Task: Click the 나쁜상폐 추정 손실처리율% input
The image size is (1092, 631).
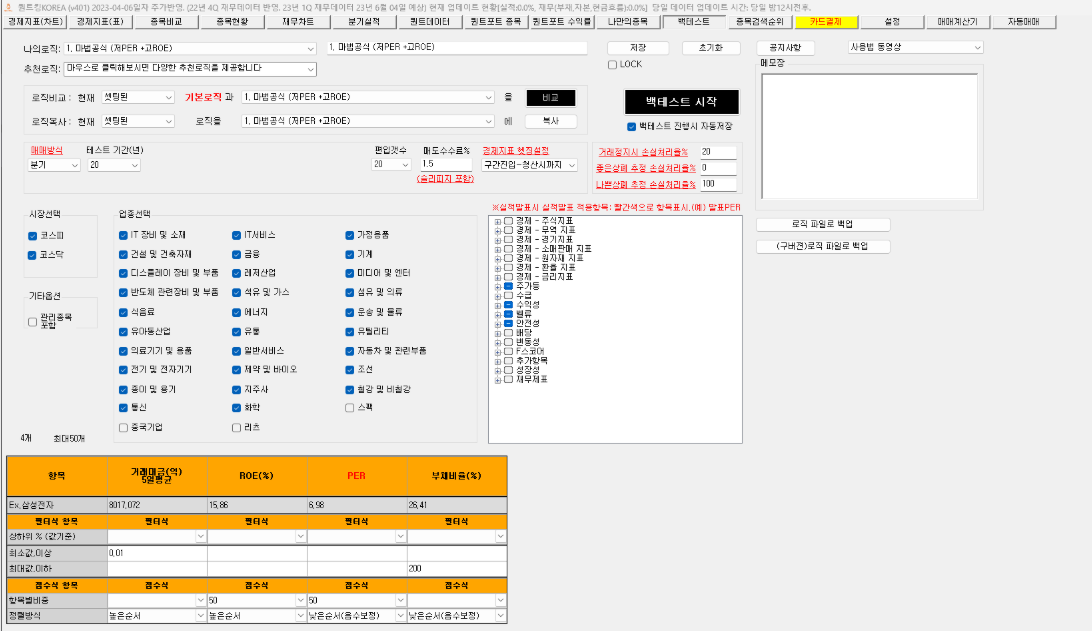Action: click(718, 184)
